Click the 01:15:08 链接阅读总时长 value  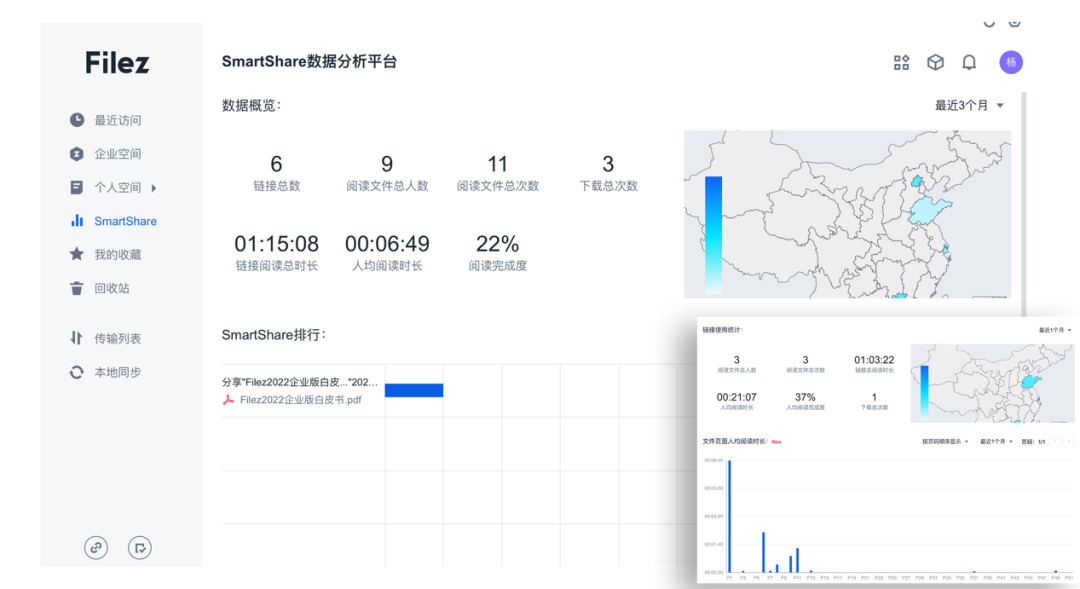click(x=276, y=244)
